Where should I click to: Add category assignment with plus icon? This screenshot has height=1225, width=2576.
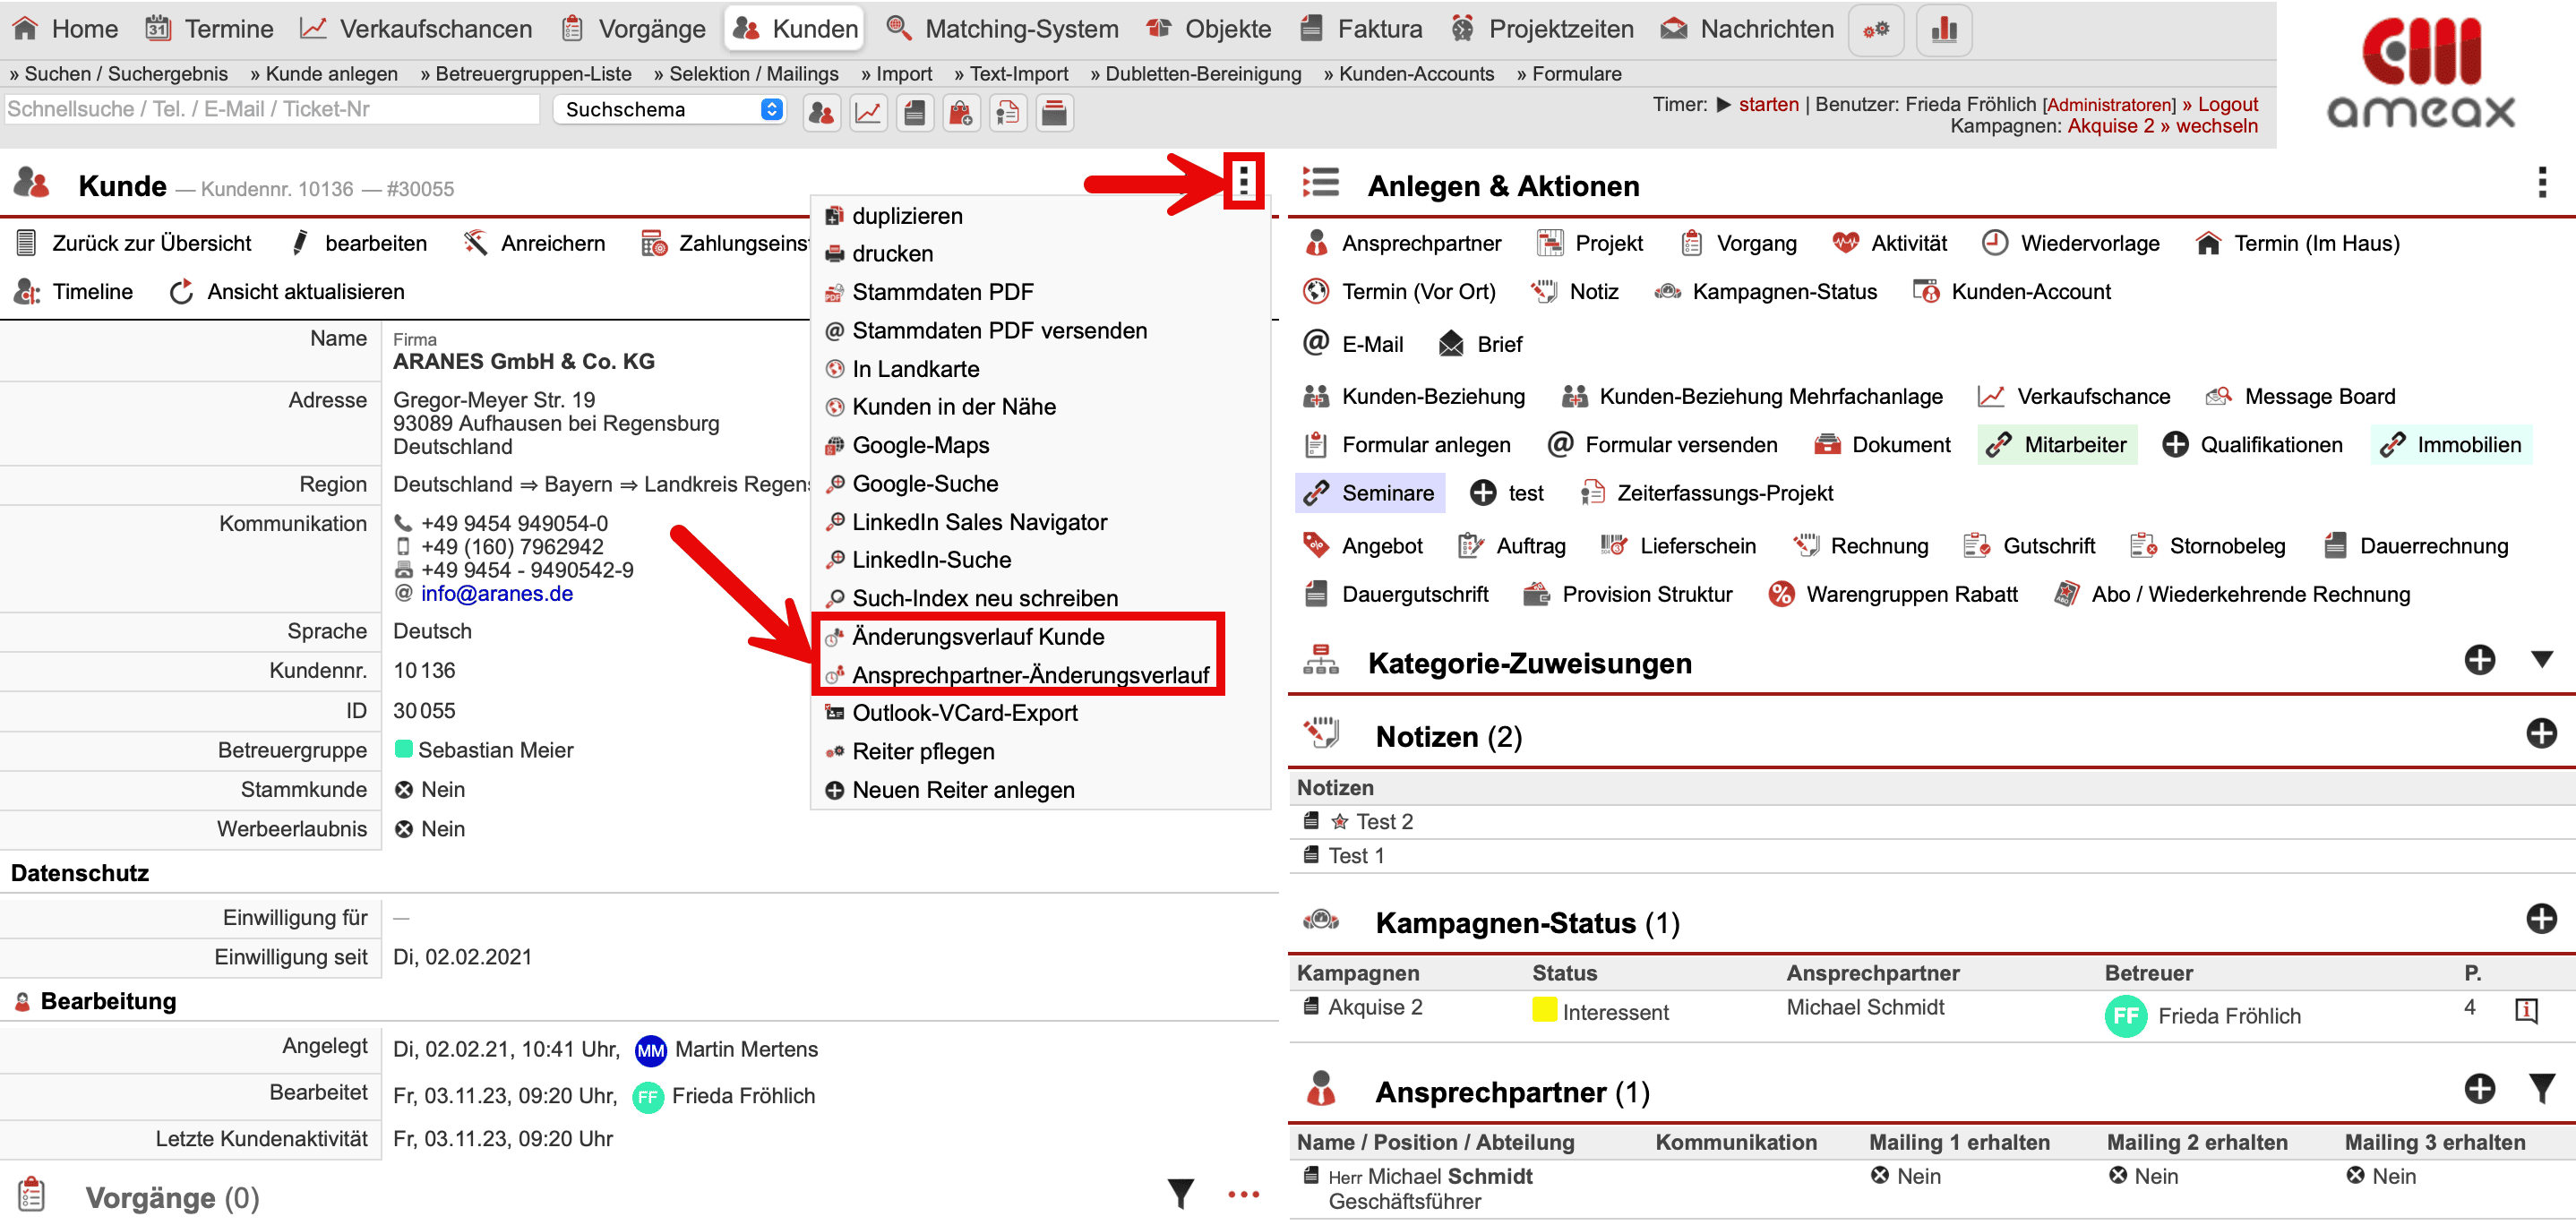coord(2479,659)
